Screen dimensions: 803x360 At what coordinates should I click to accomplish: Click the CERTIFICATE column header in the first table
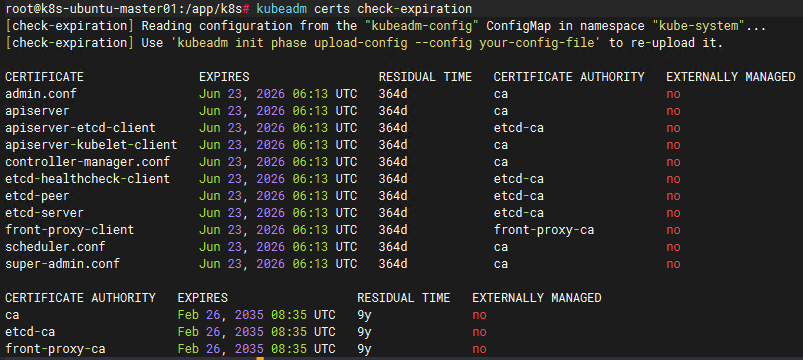45,77
